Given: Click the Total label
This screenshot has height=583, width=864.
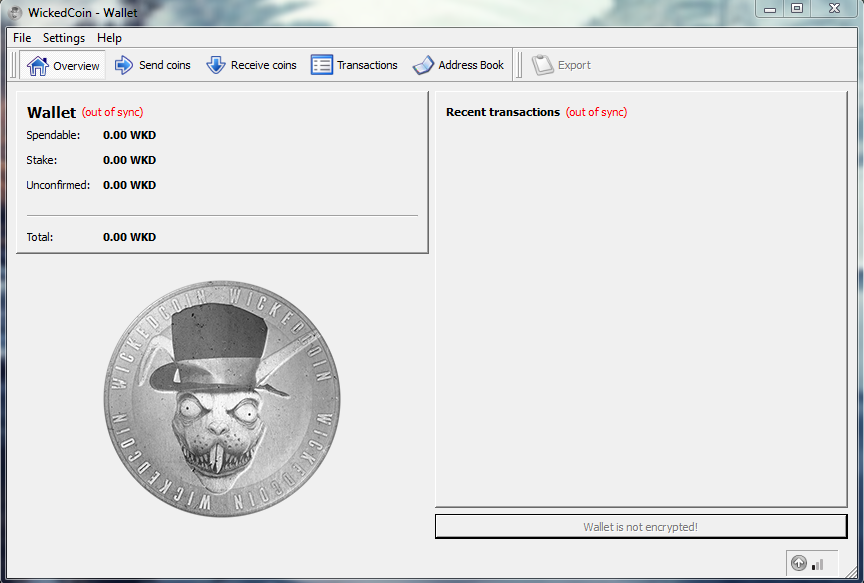Looking at the screenshot, I should [40, 237].
